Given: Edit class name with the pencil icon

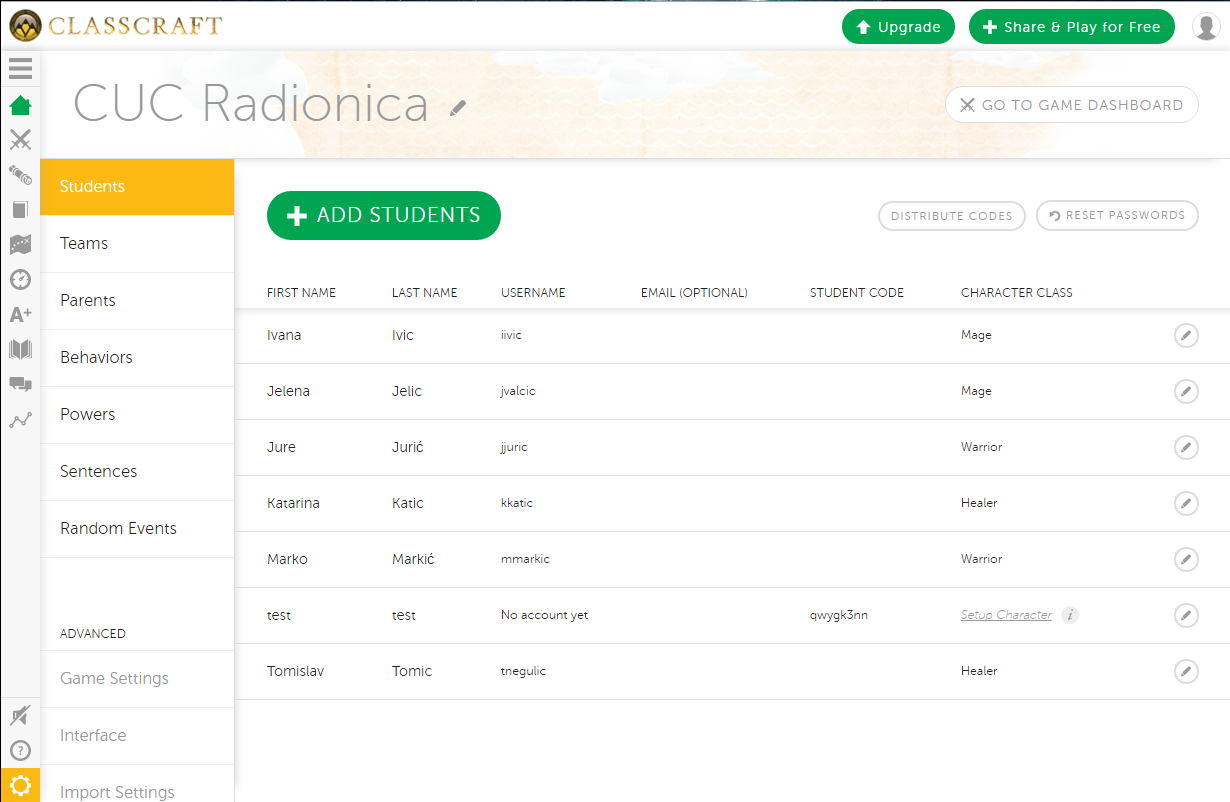Looking at the screenshot, I should 458,108.
